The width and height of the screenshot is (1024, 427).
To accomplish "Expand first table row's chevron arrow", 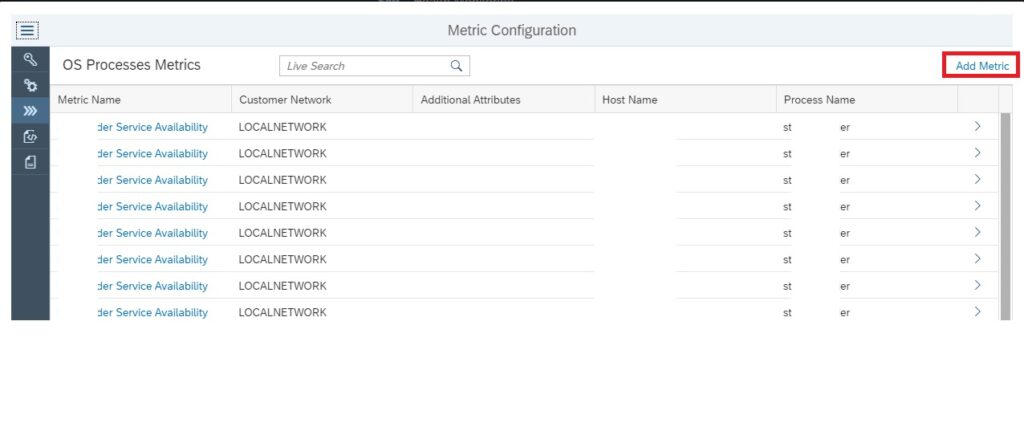I will [978, 126].
